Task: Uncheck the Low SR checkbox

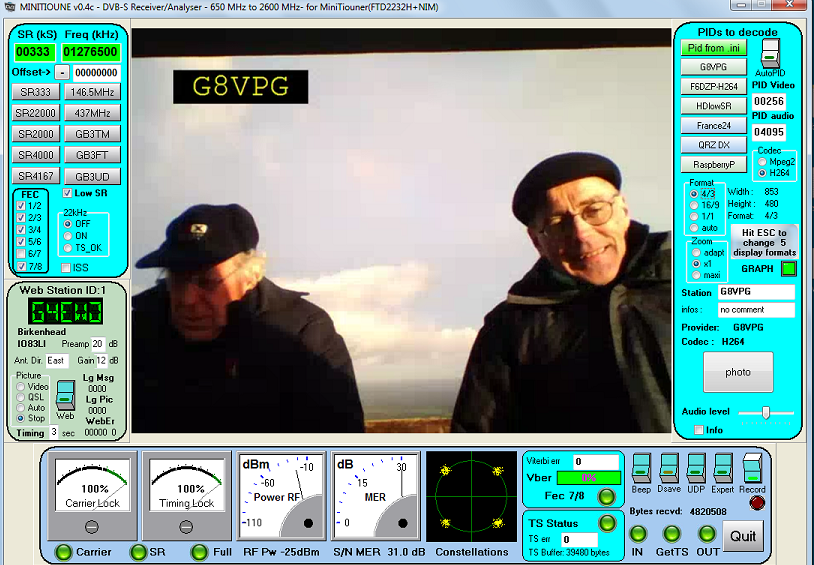Action: [68, 192]
